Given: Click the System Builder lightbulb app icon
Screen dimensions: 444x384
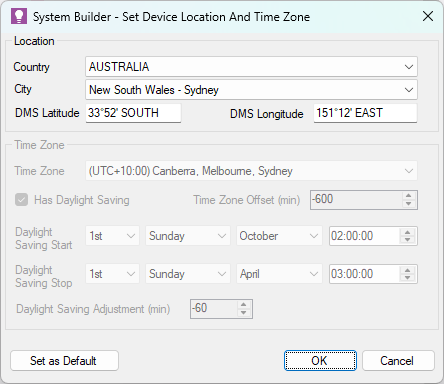Looking at the screenshot, I should (19, 16).
